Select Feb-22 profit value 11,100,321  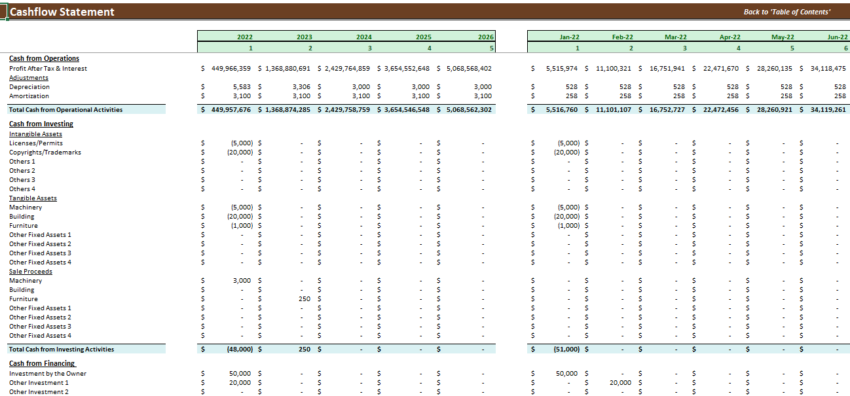click(x=615, y=69)
